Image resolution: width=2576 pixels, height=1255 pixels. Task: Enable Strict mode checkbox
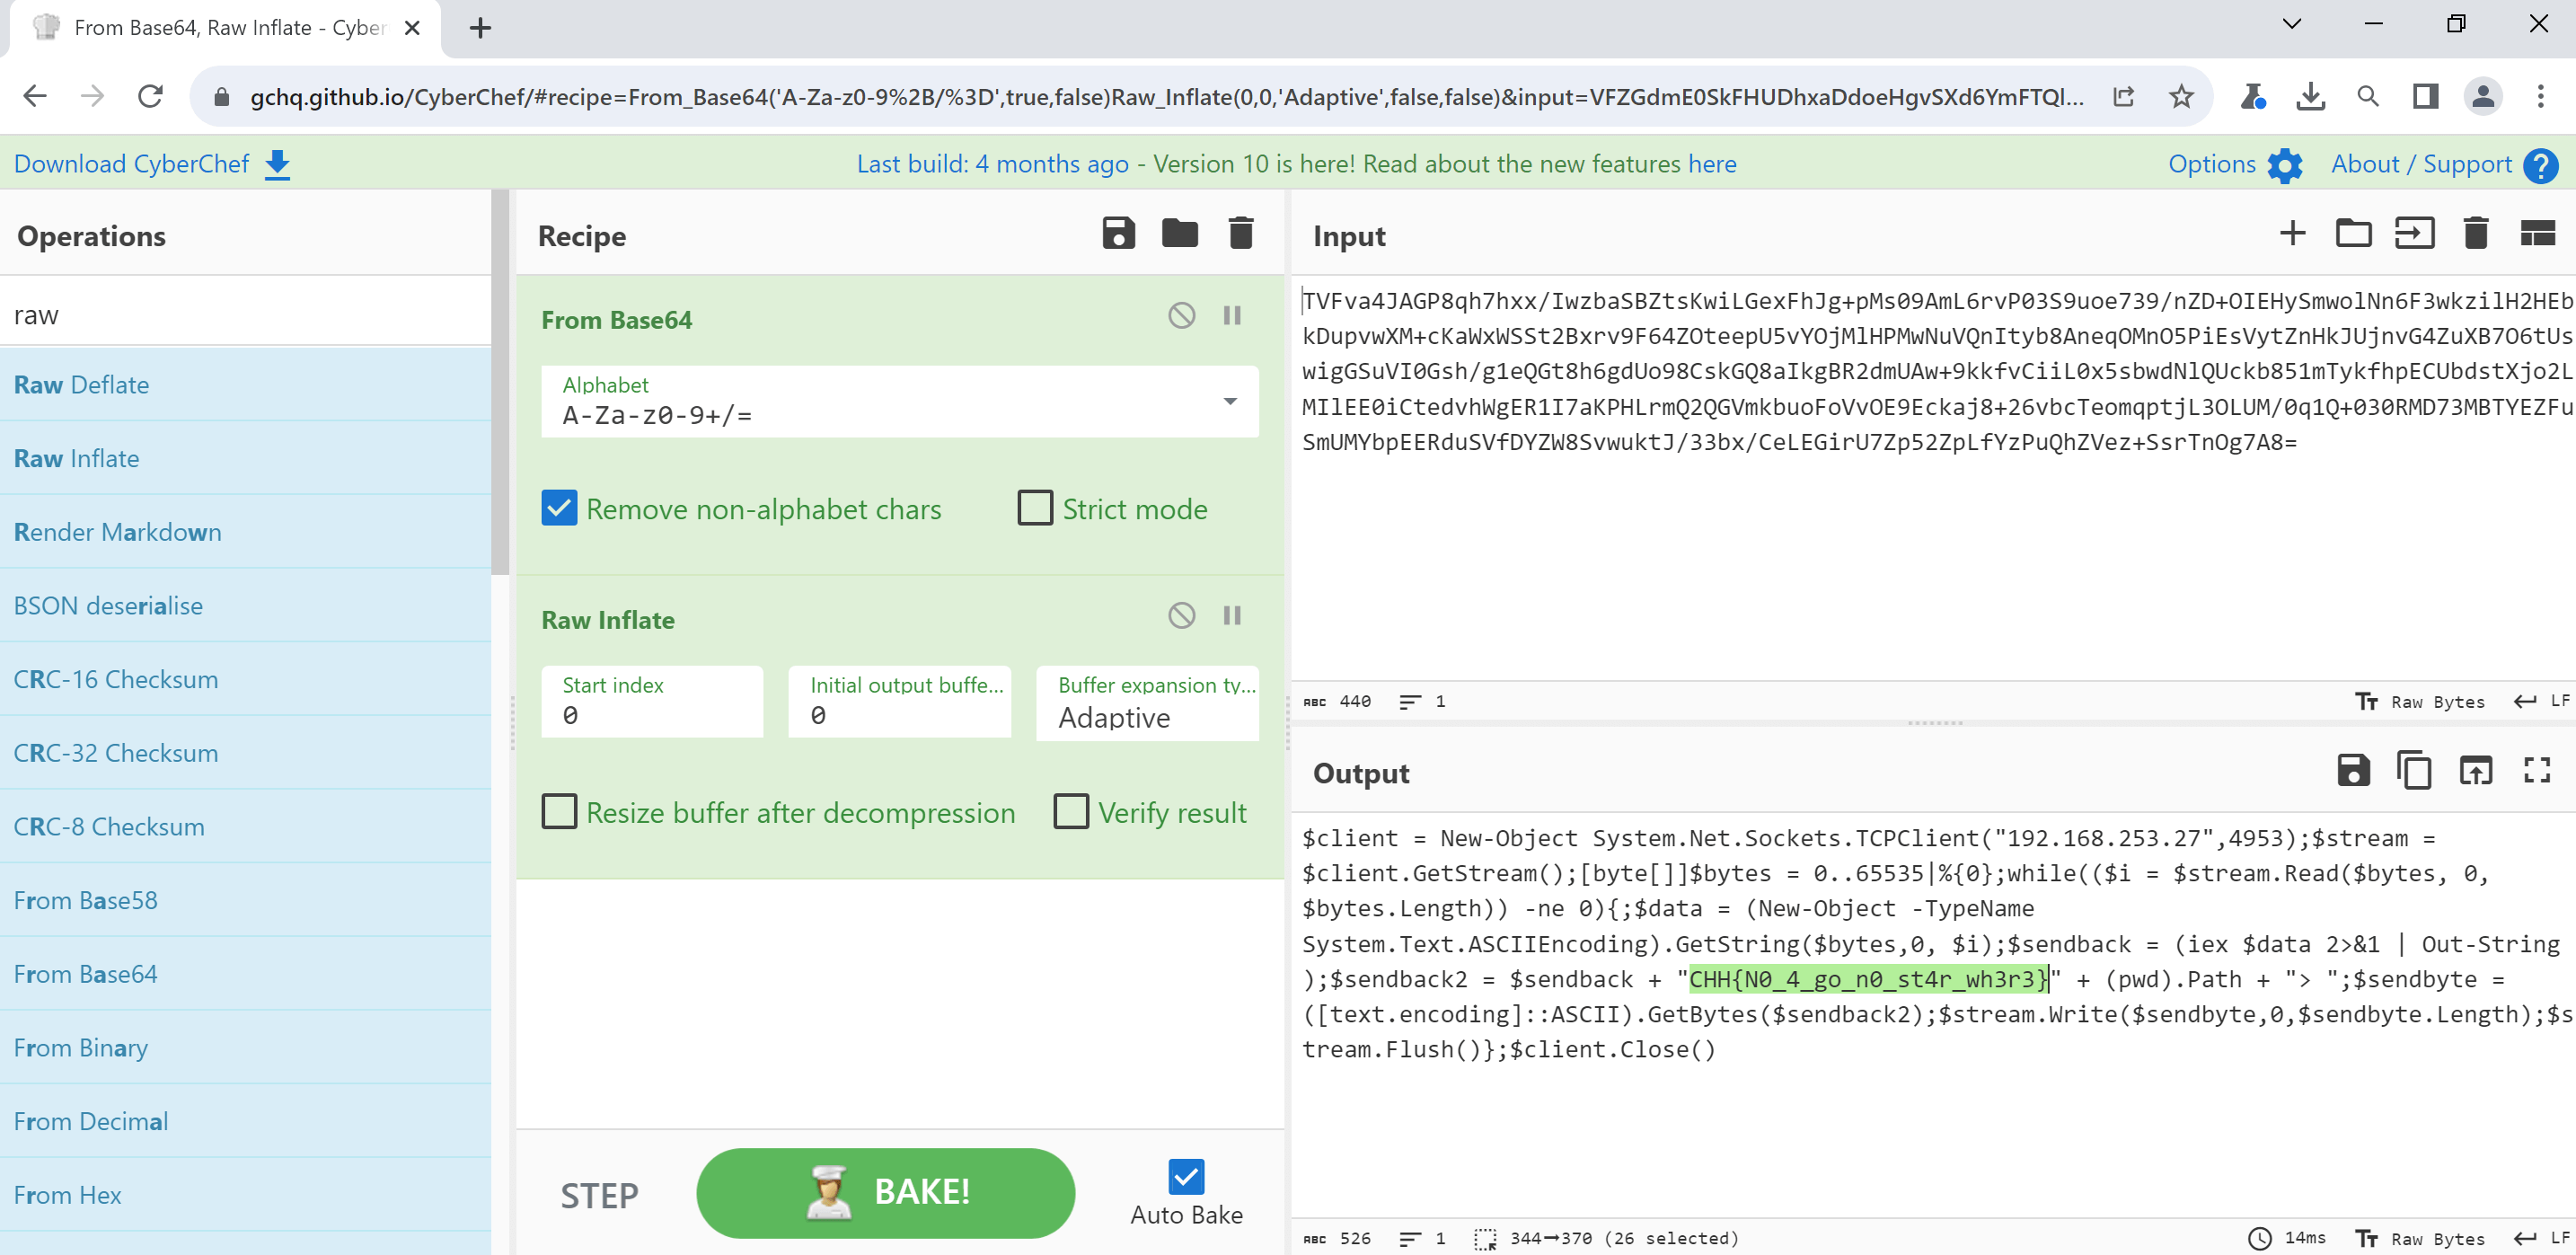click(1035, 508)
